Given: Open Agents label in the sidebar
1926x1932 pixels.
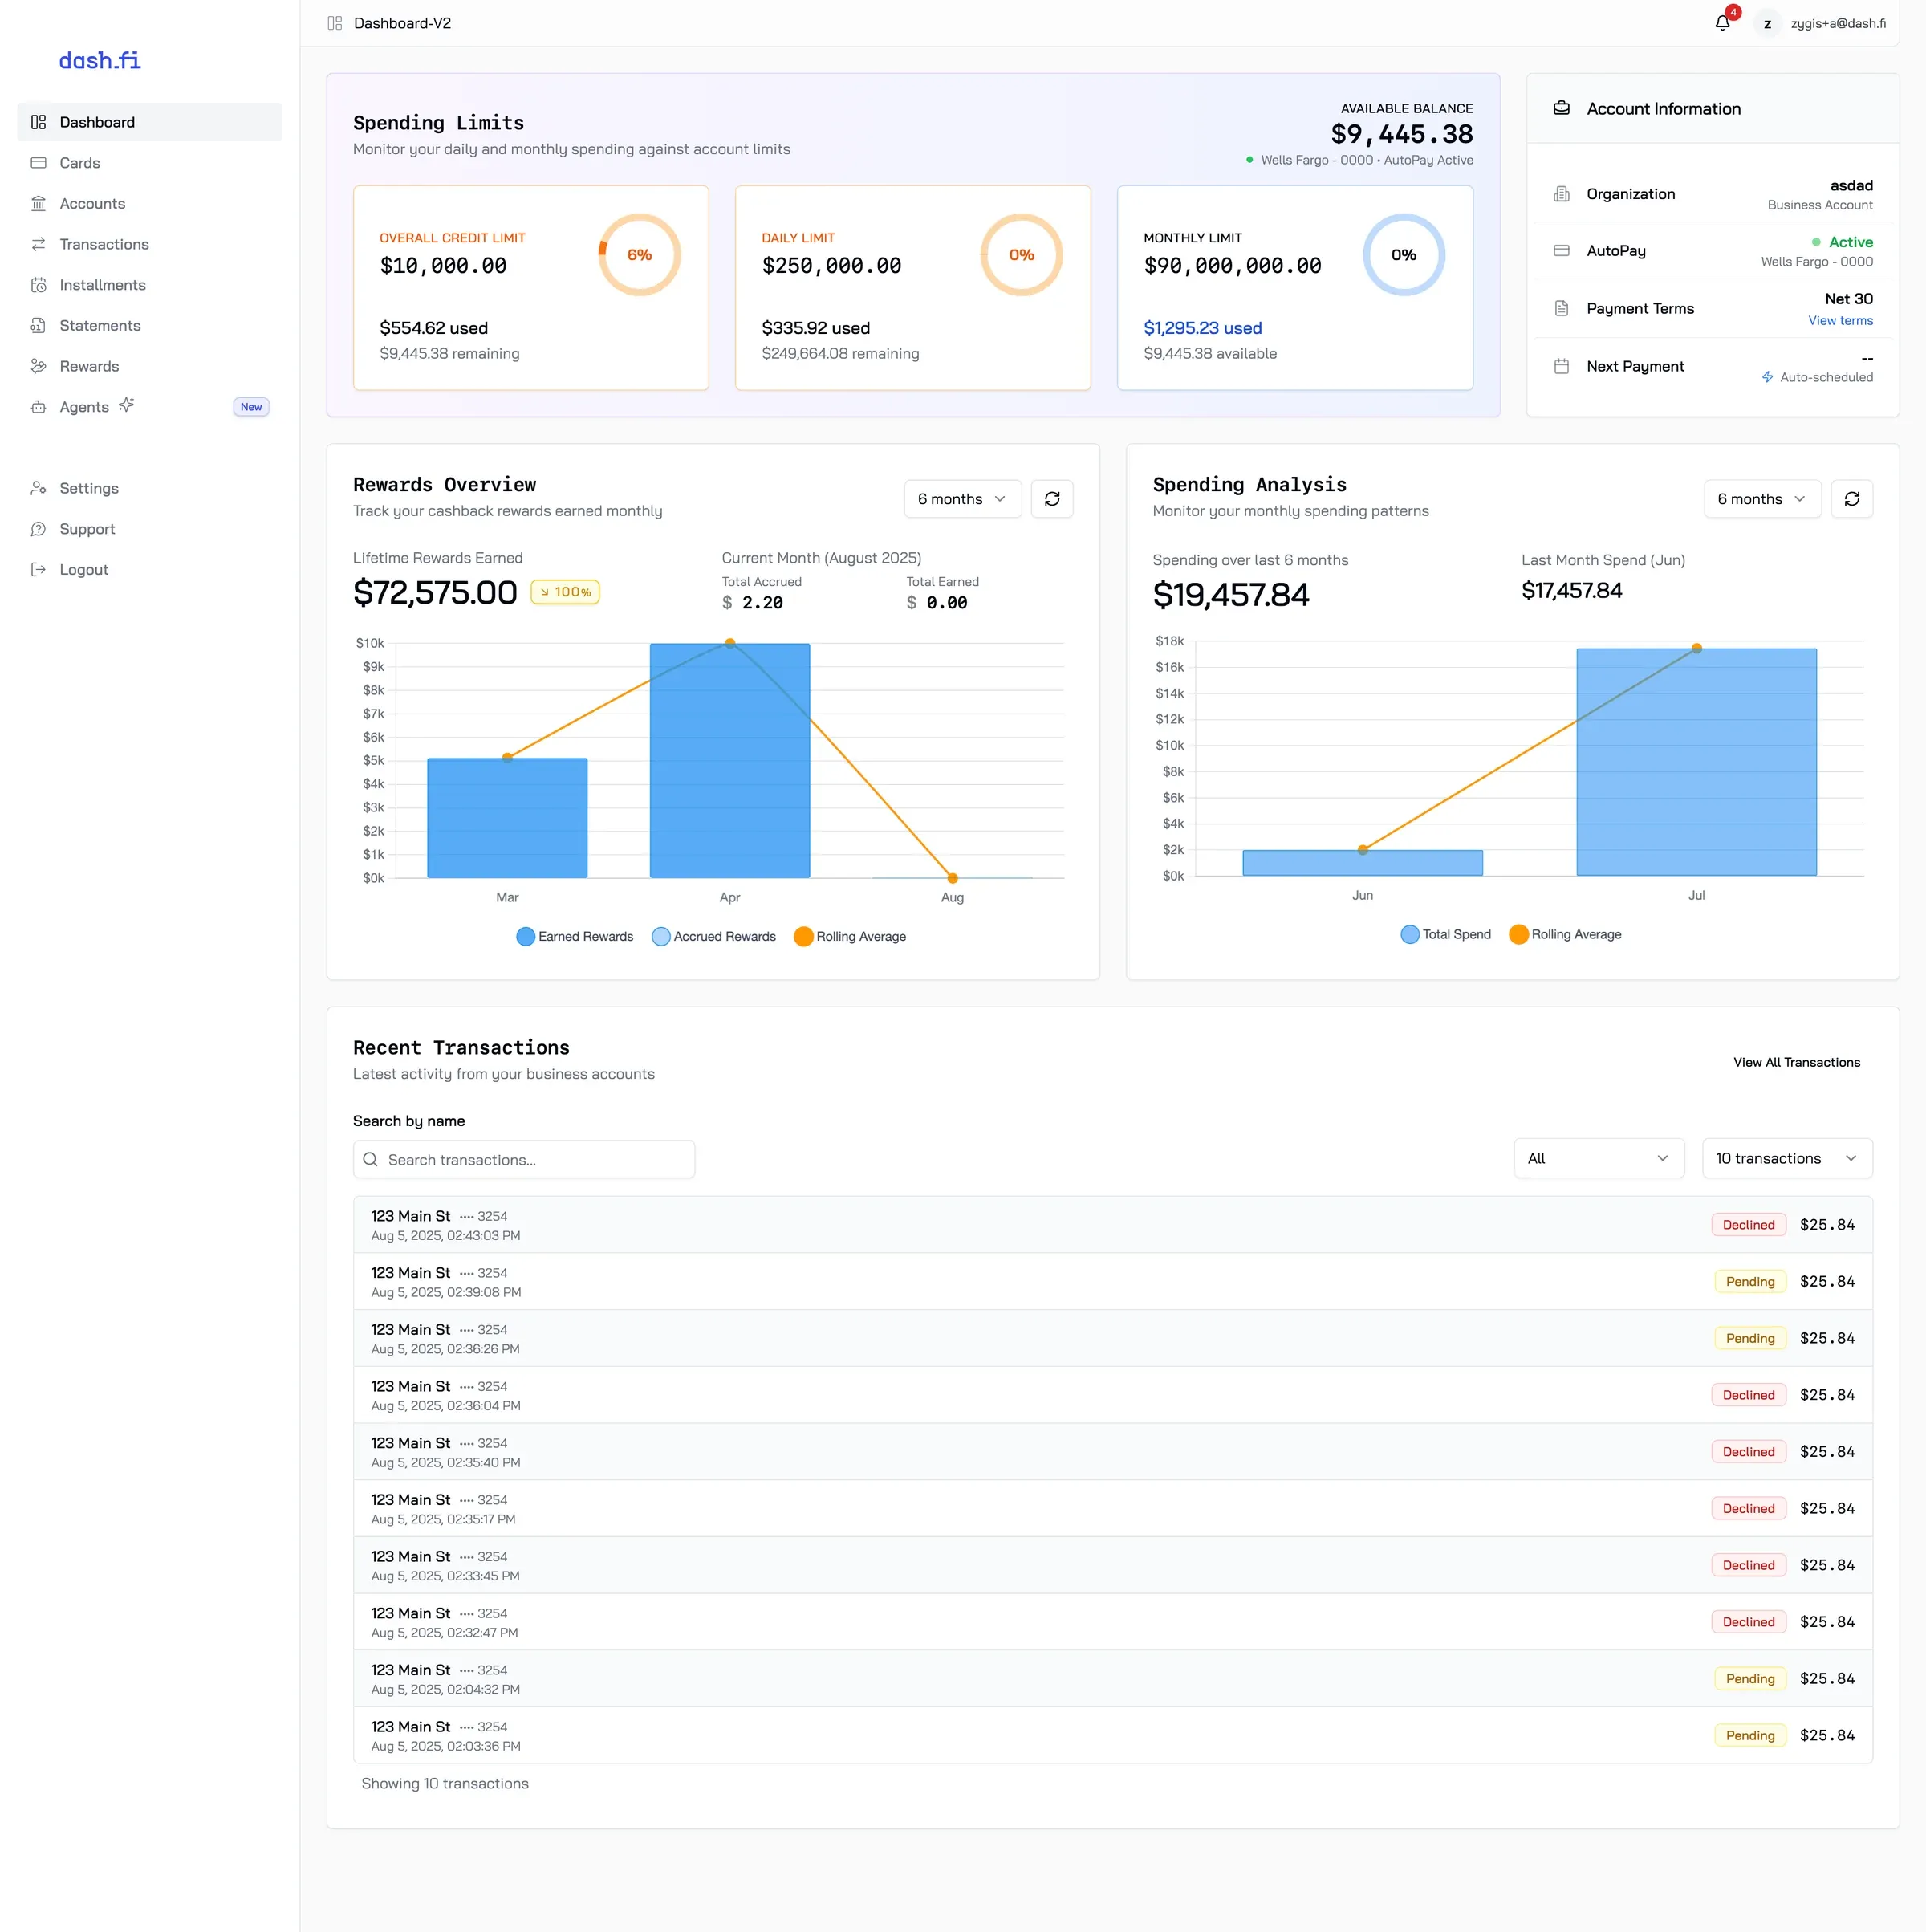Looking at the screenshot, I should [84, 407].
